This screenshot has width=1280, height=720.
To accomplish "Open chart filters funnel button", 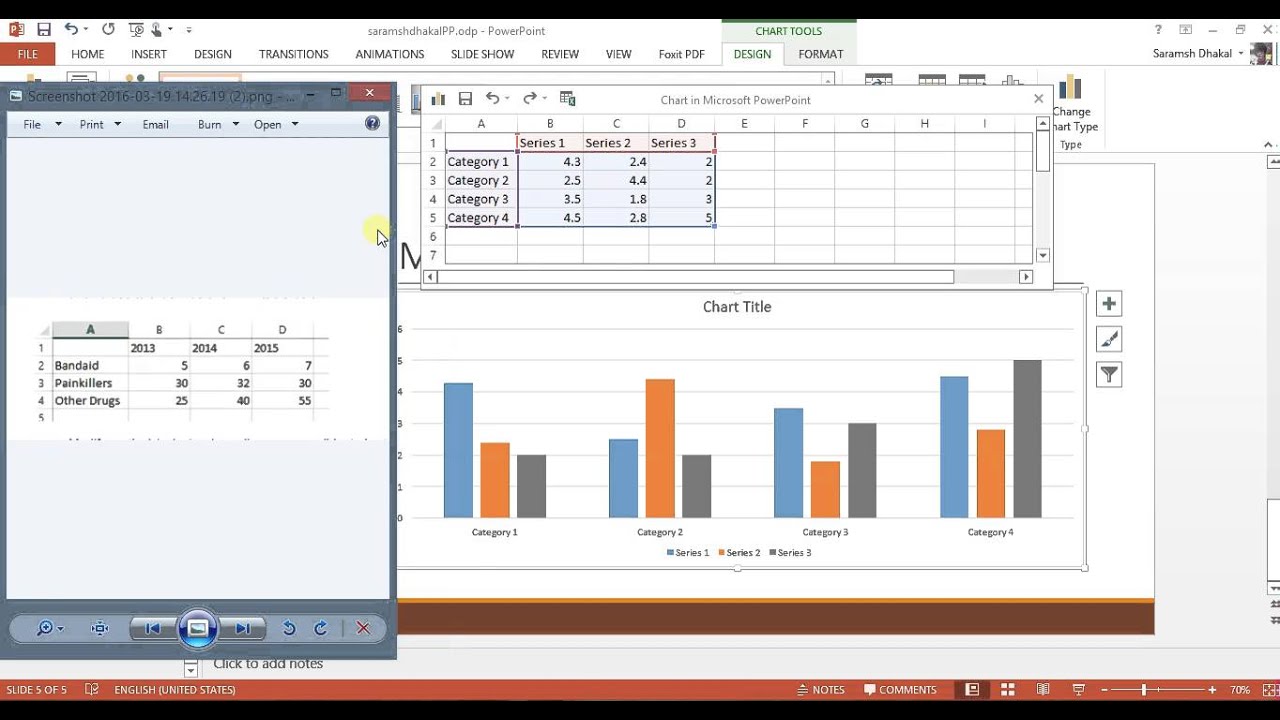I will (x=1109, y=375).
